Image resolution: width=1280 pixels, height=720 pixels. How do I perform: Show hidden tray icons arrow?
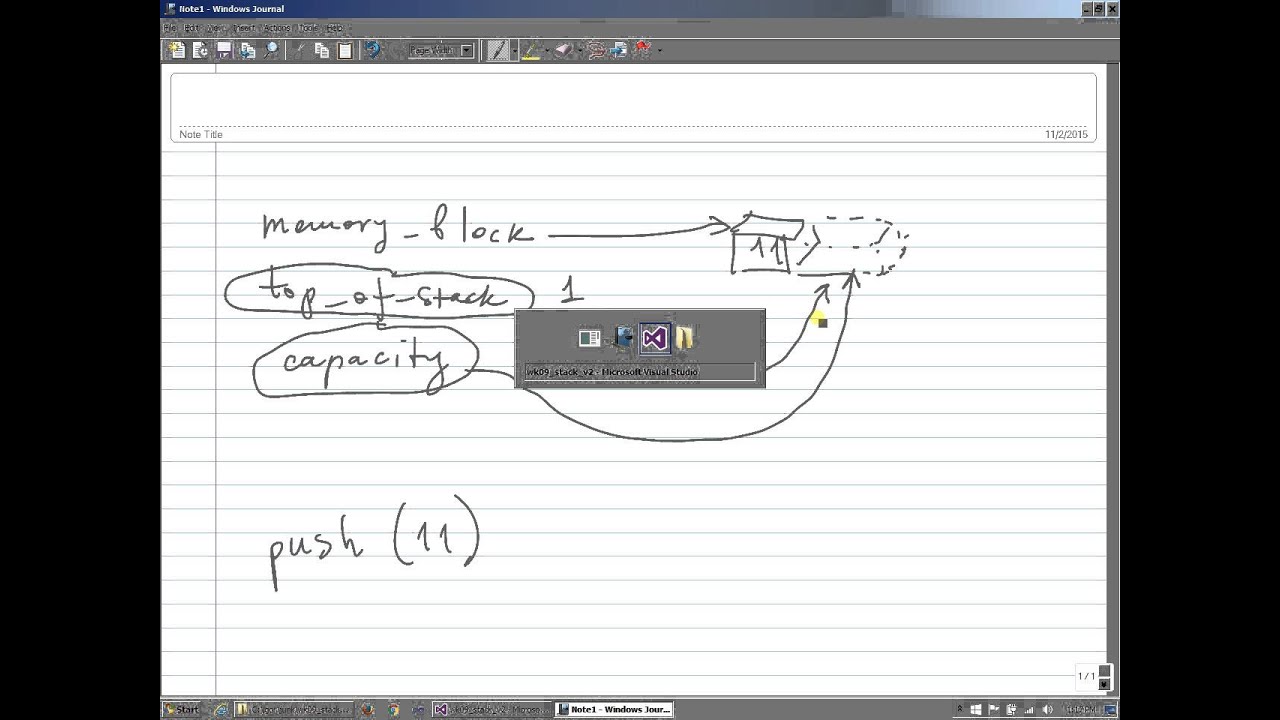point(960,709)
